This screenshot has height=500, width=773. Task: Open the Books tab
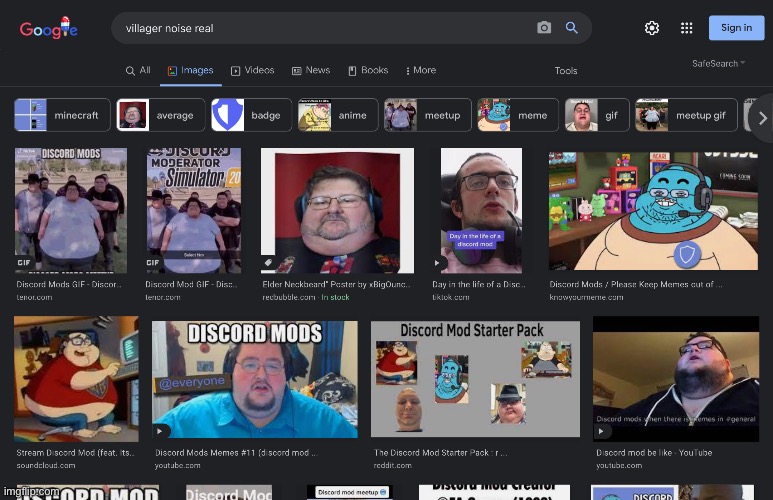pyautogui.click(x=368, y=71)
